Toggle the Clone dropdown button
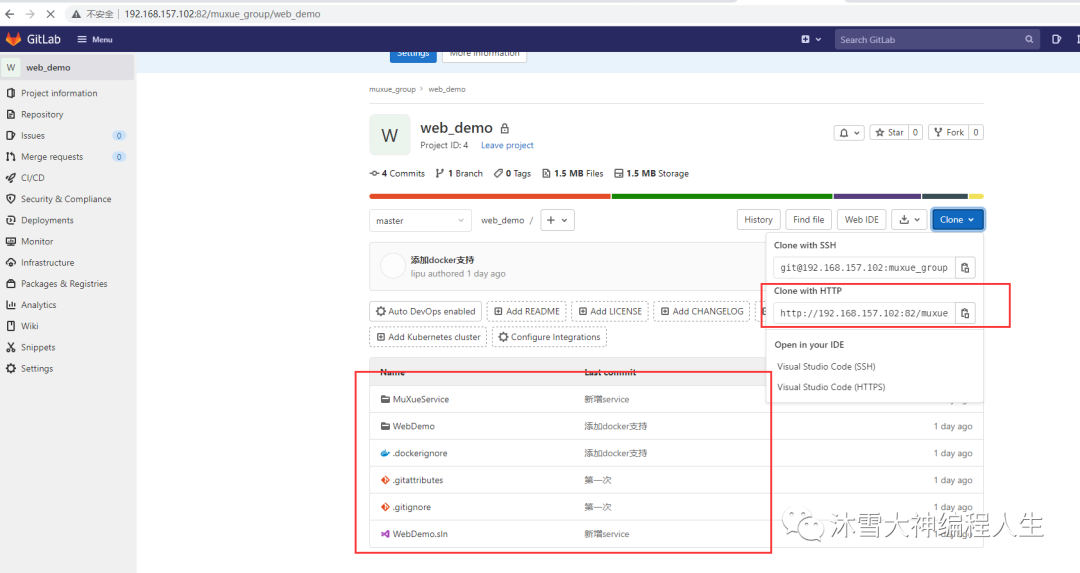1080x573 pixels. point(957,220)
